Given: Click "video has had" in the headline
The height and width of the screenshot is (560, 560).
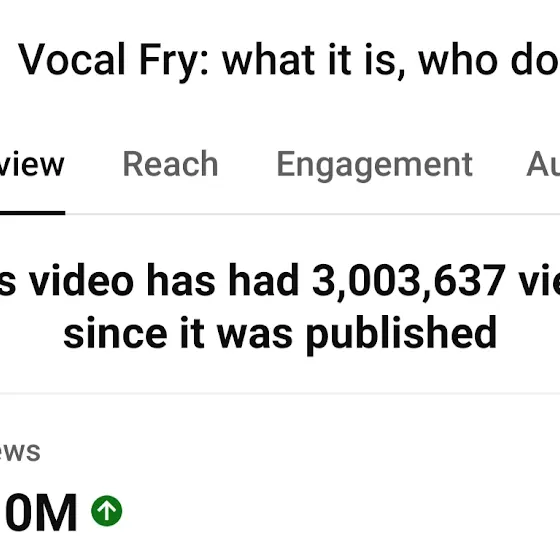Looking at the screenshot, I should (x=164, y=280).
